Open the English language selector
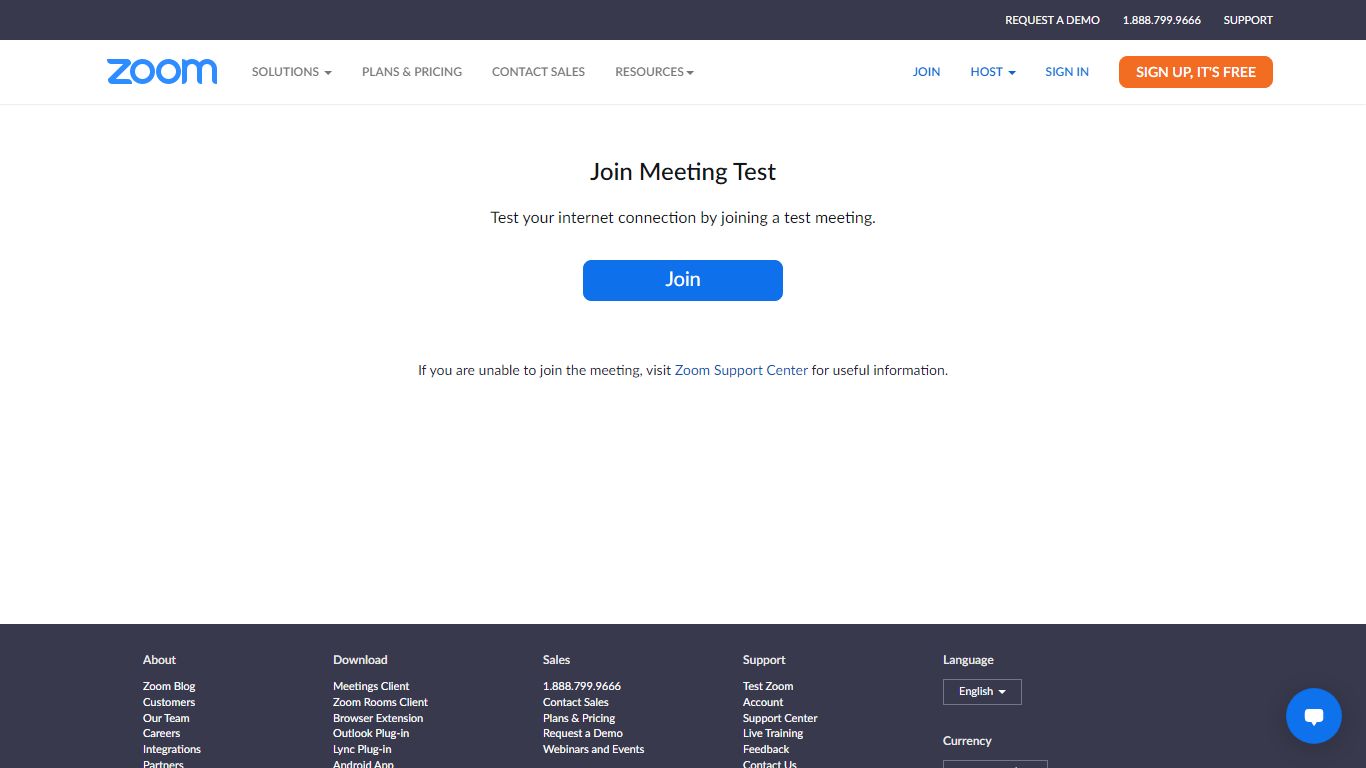 [x=982, y=692]
